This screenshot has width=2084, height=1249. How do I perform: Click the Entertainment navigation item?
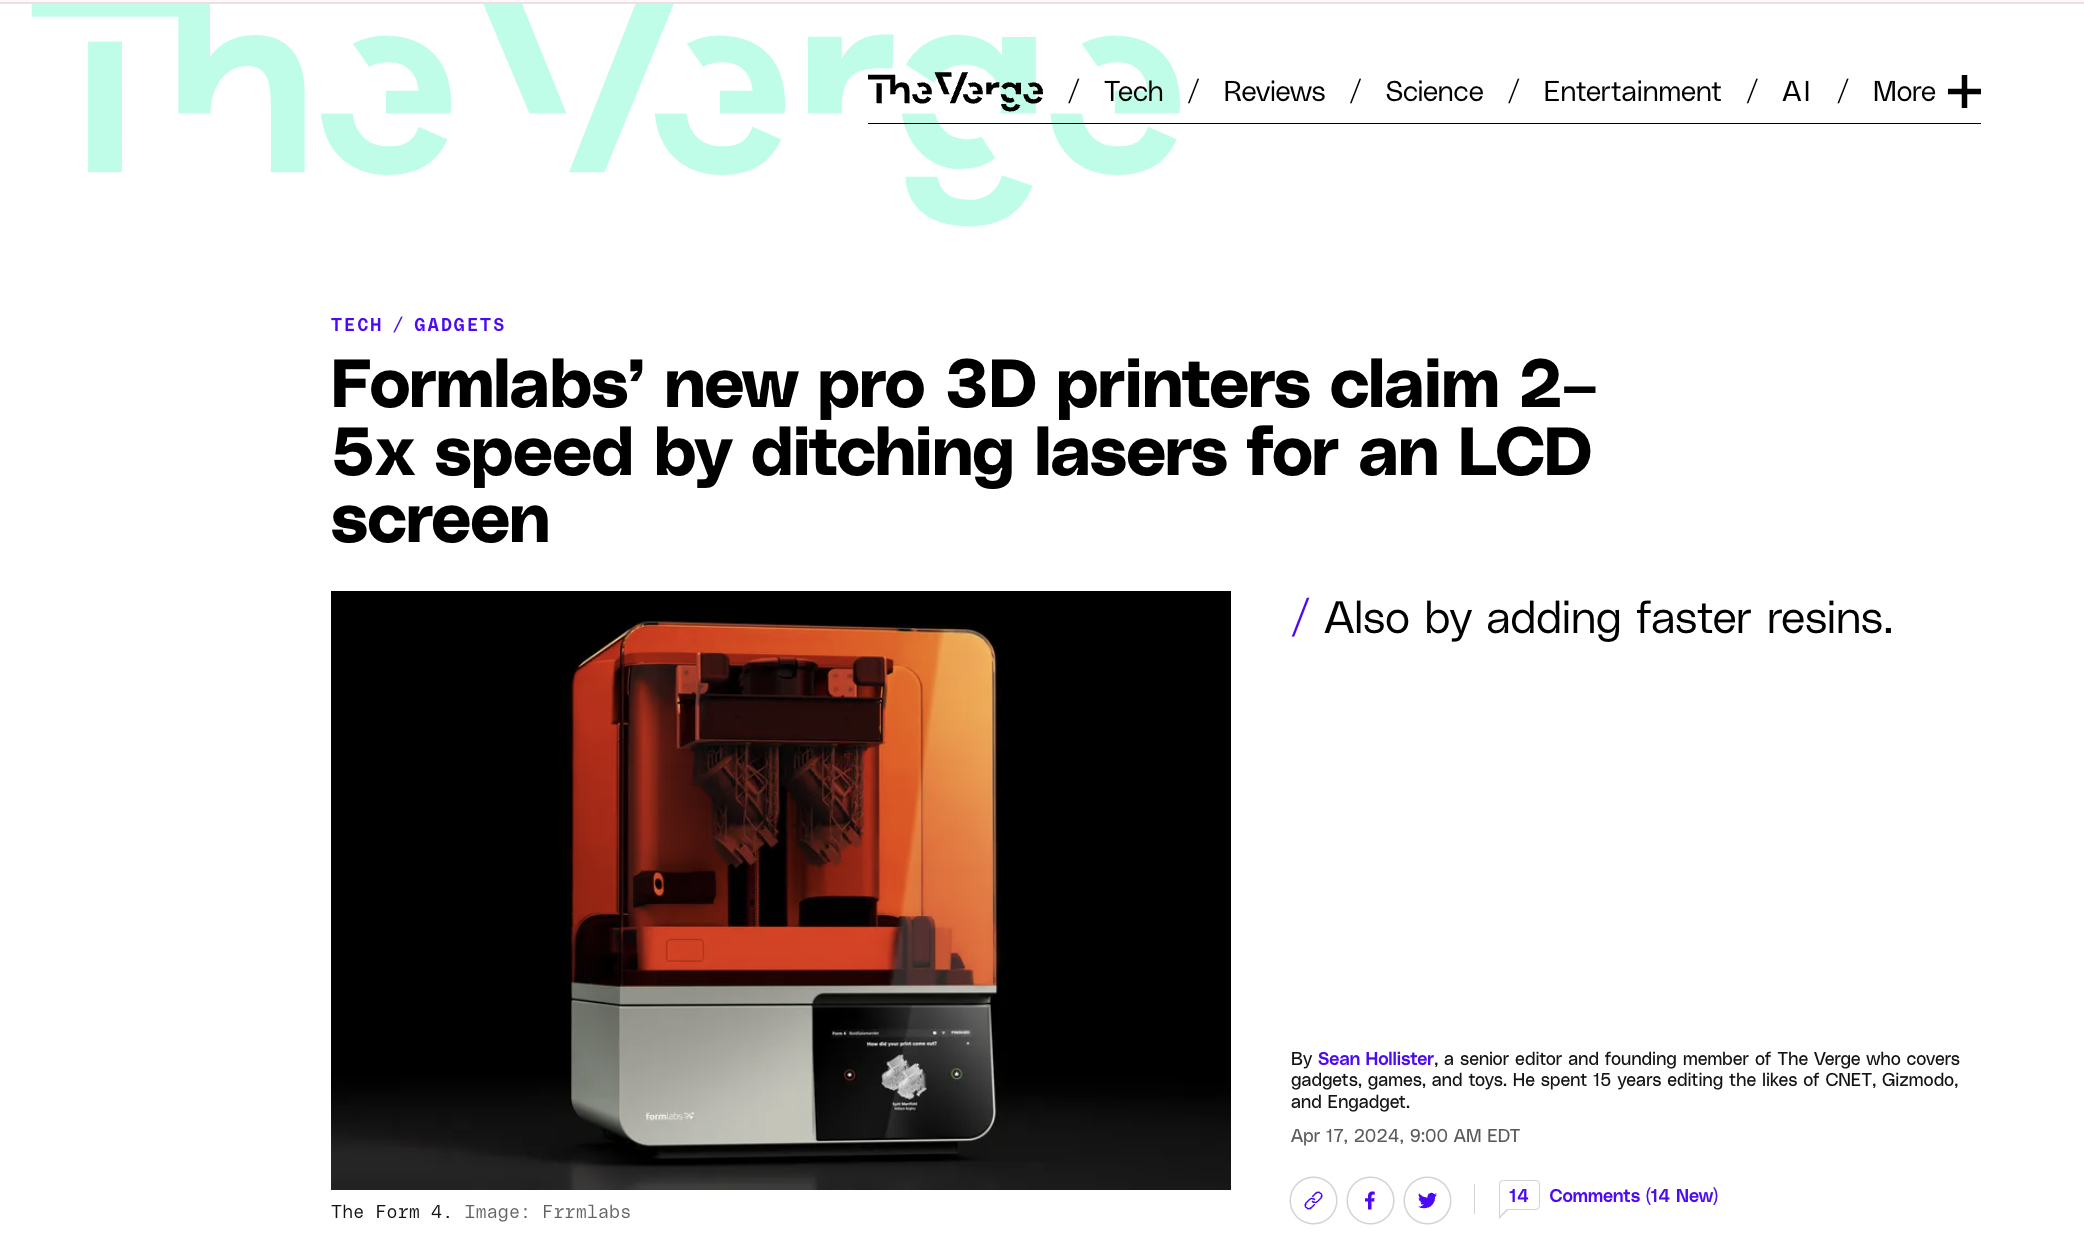pyautogui.click(x=1632, y=91)
